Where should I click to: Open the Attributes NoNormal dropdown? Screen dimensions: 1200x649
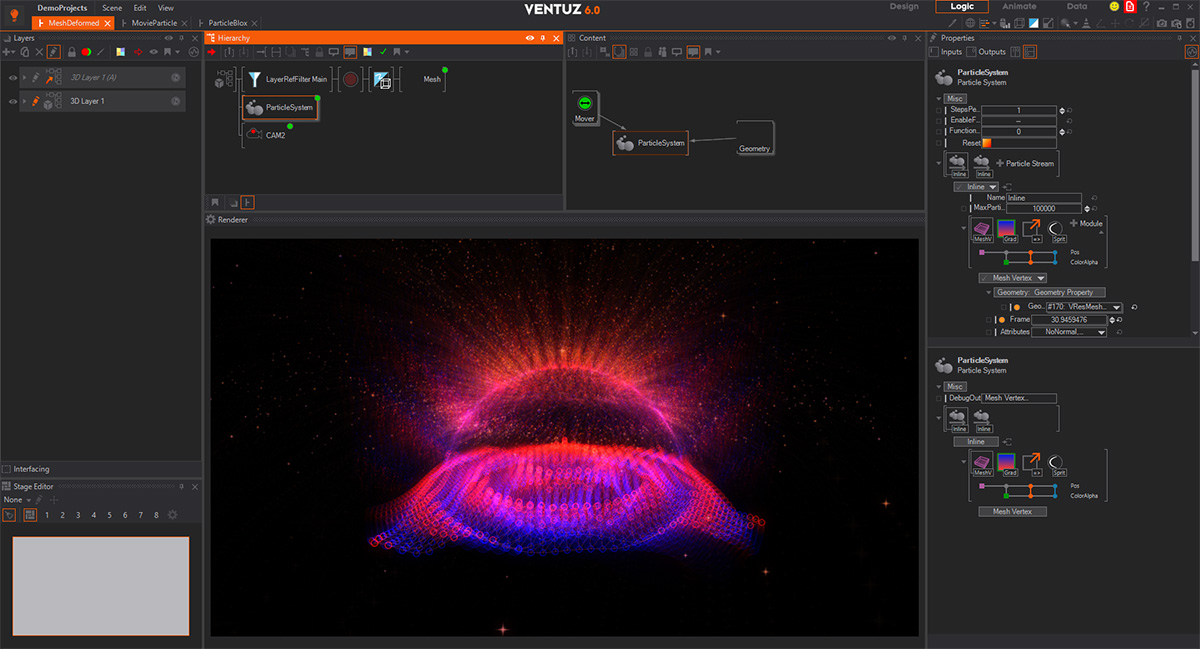point(1069,332)
